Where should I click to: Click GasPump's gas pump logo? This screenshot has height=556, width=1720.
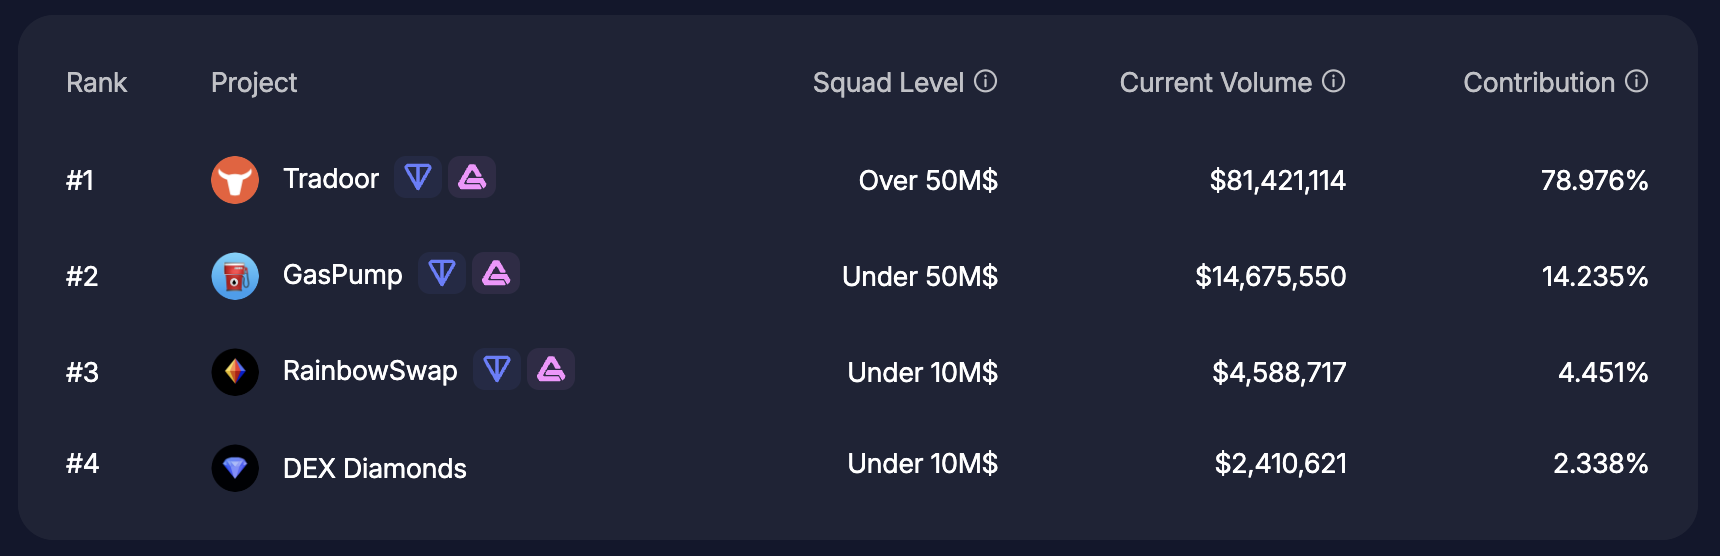coord(235,276)
